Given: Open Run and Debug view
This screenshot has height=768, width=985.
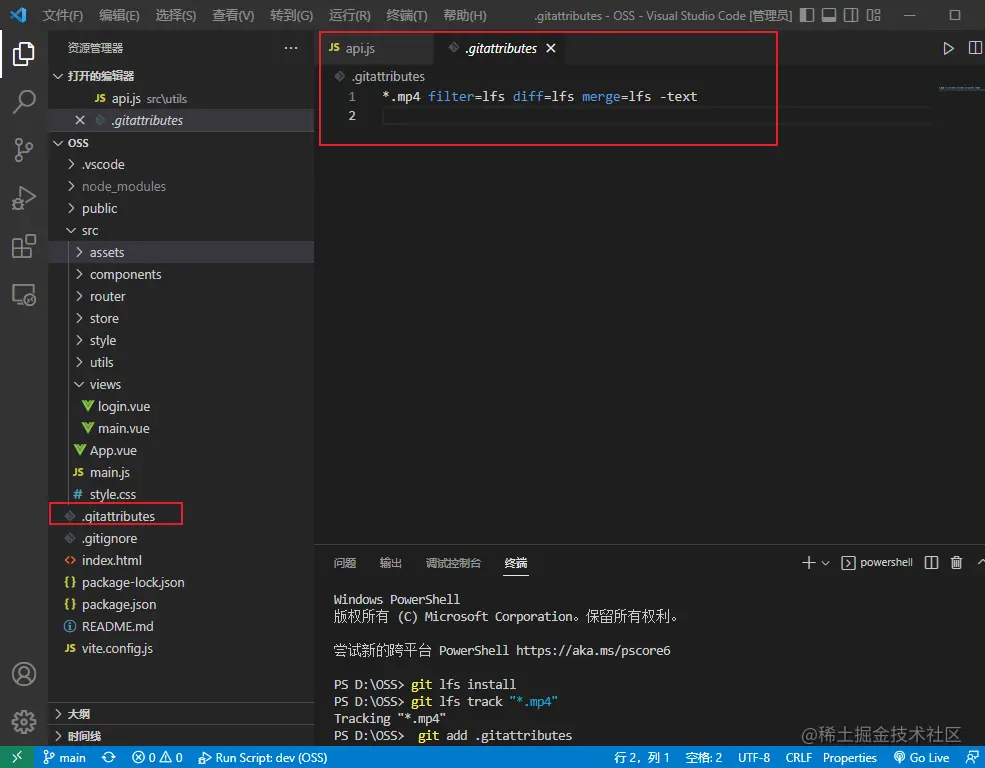Looking at the screenshot, I should 23,198.
